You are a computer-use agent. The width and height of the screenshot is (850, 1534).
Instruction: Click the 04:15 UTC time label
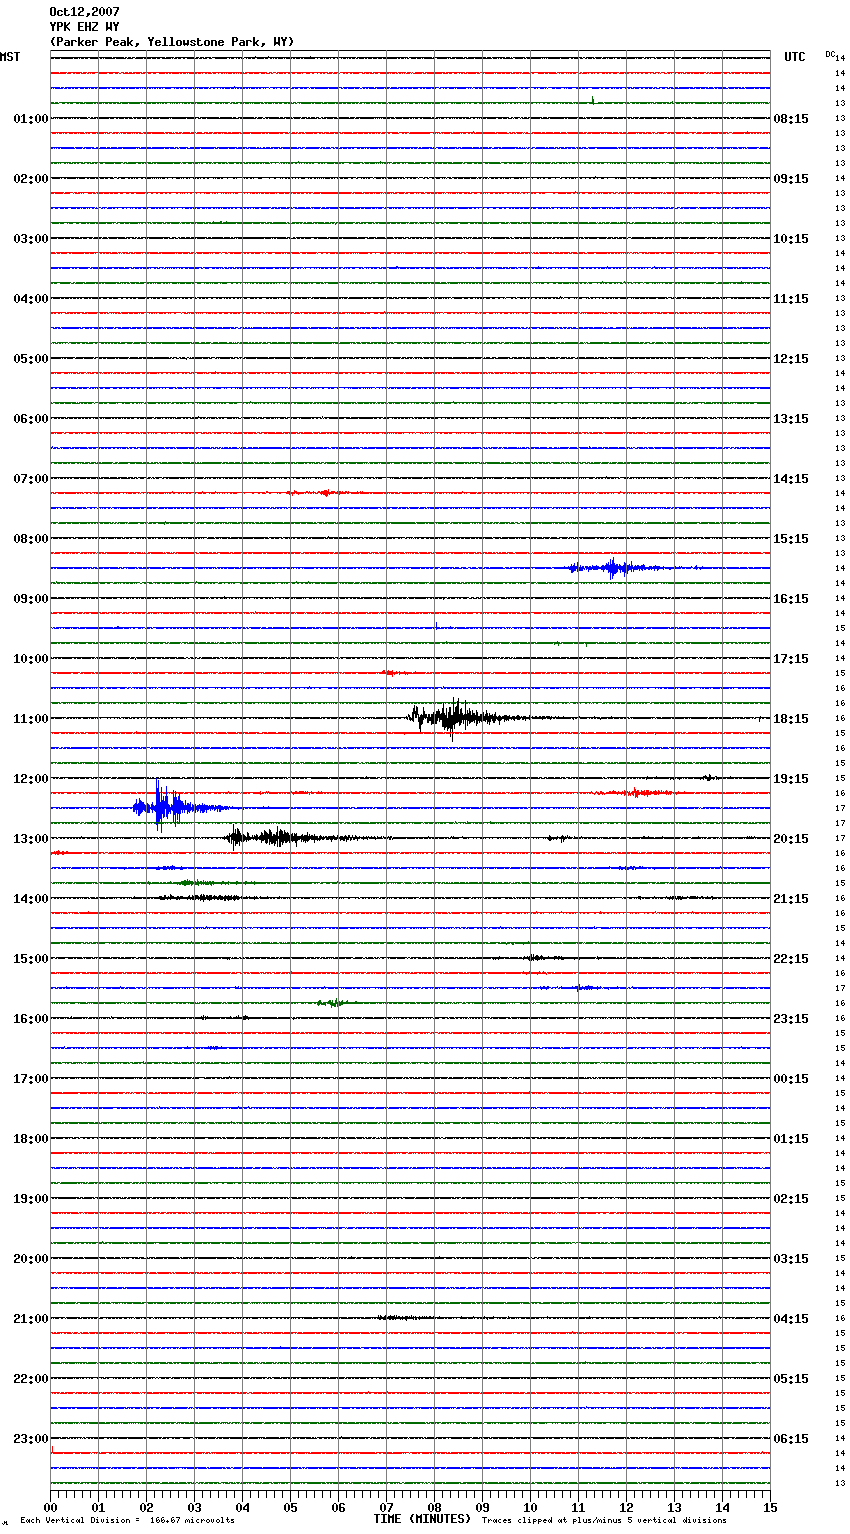click(791, 1319)
